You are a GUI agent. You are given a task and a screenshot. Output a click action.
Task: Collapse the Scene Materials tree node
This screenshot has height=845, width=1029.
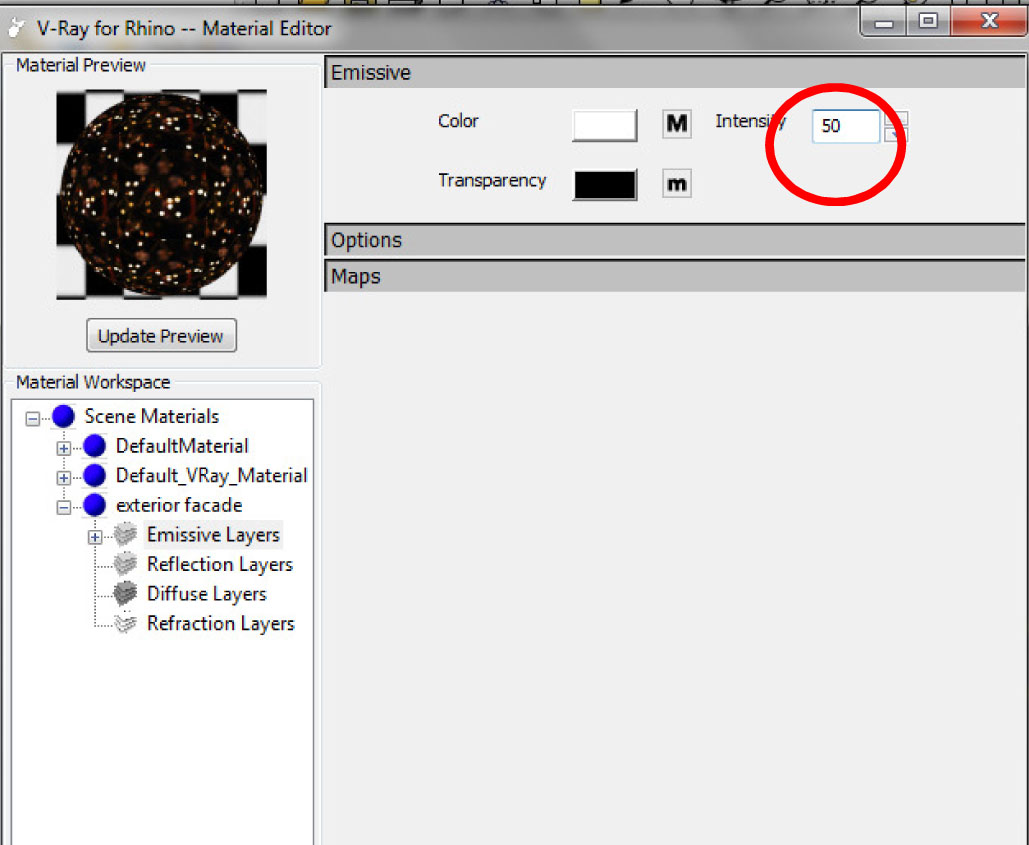tap(32, 418)
